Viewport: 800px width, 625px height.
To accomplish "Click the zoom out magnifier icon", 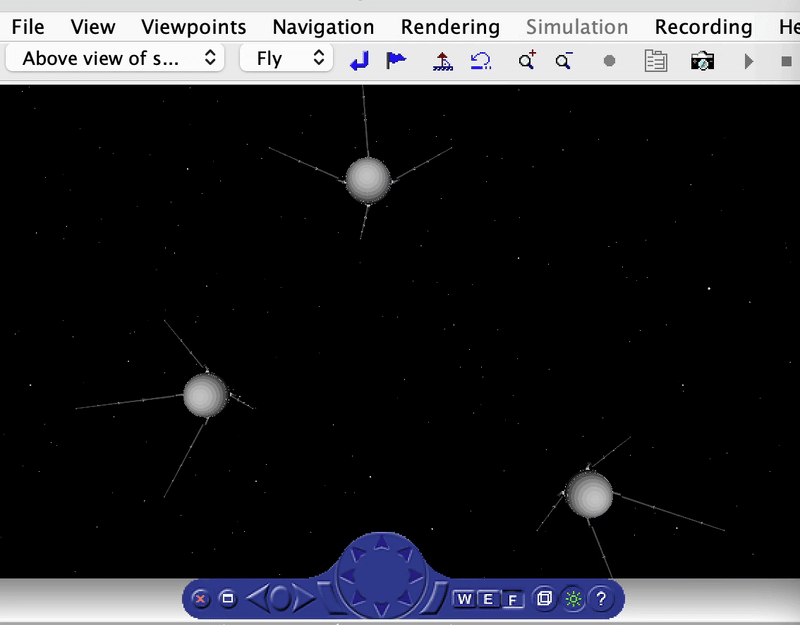I will click(564, 61).
